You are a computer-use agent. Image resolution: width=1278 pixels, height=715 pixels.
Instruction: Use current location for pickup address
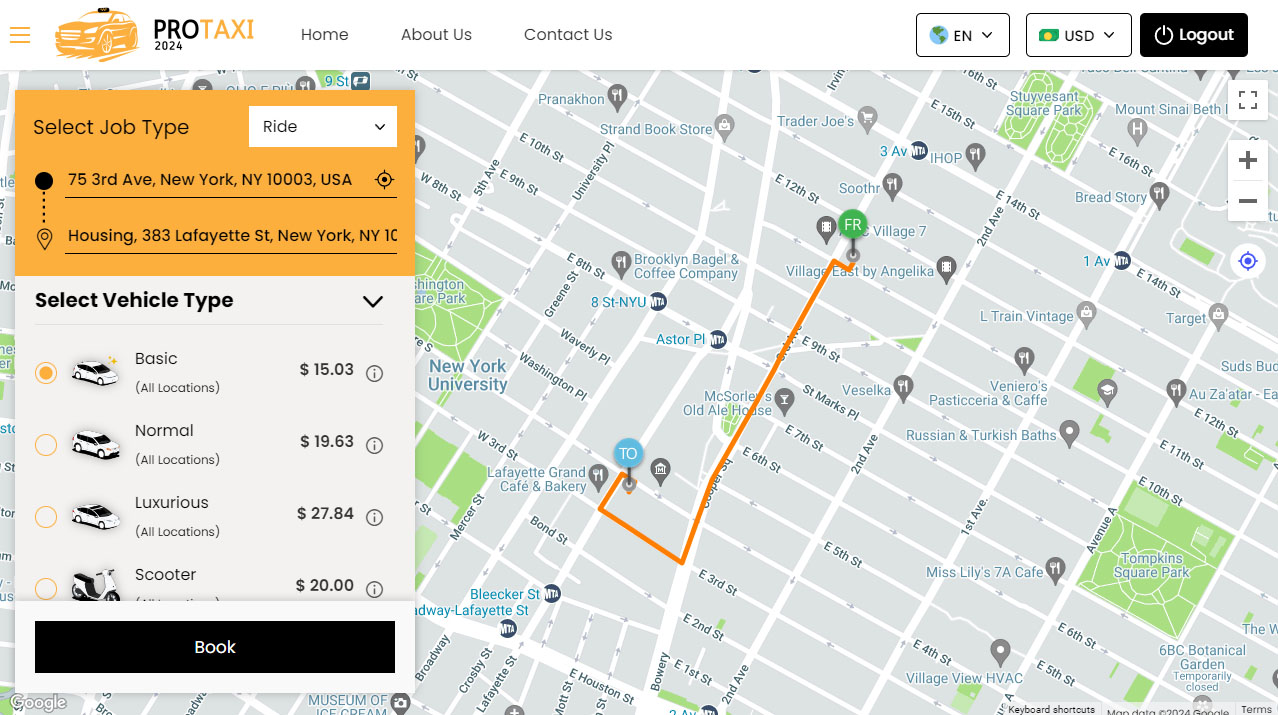click(x=384, y=180)
